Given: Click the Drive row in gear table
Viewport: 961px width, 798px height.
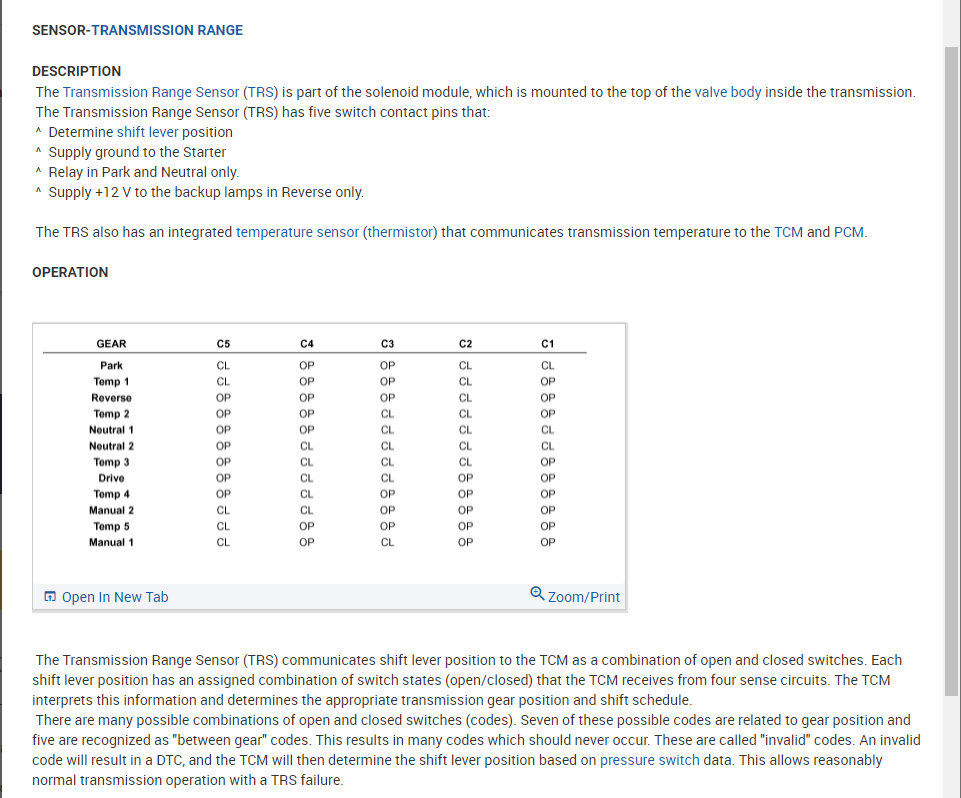Looking at the screenshot, I should coord(111,478).
